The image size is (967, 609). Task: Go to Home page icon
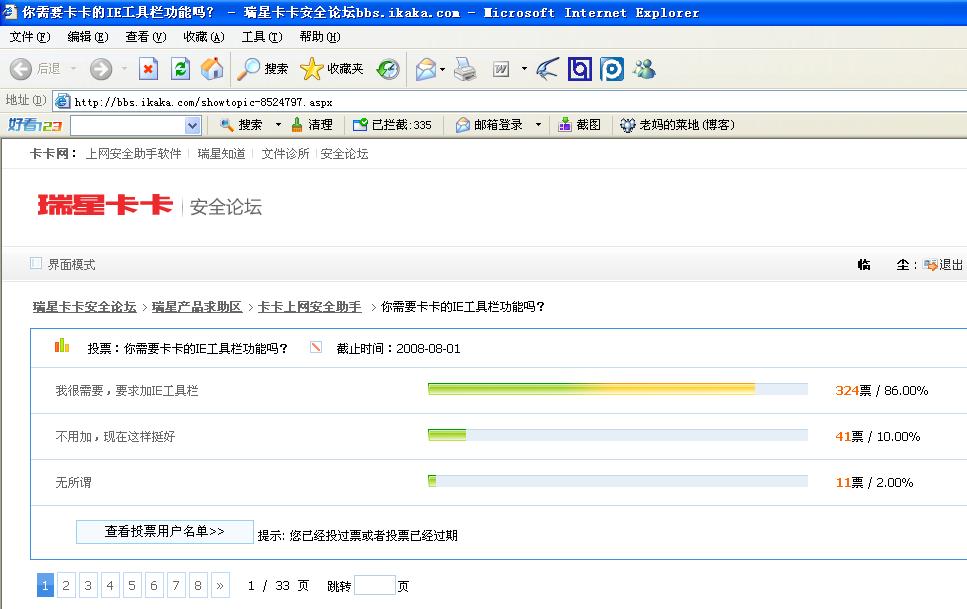[212, 68]
